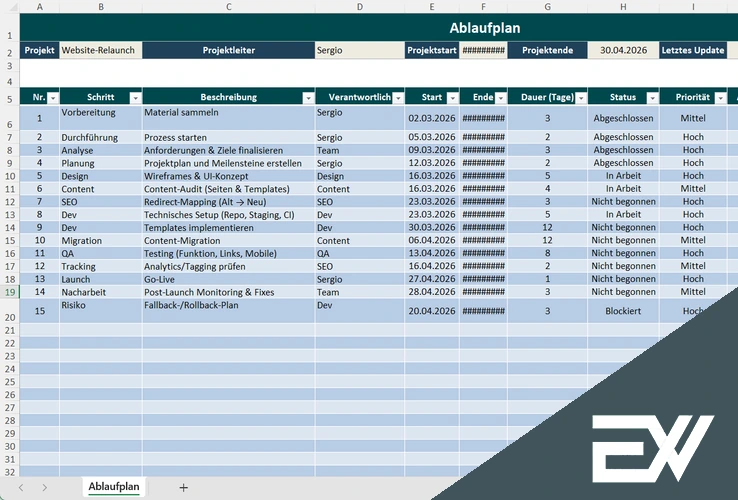Select column C header
Screen dimensions: 738x500
coord(228,7)
